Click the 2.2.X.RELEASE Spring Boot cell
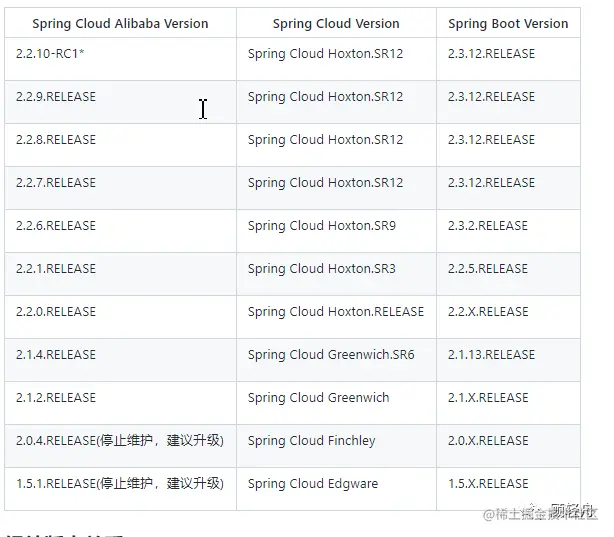The image size is (614, 537). (x=508, y=317)
